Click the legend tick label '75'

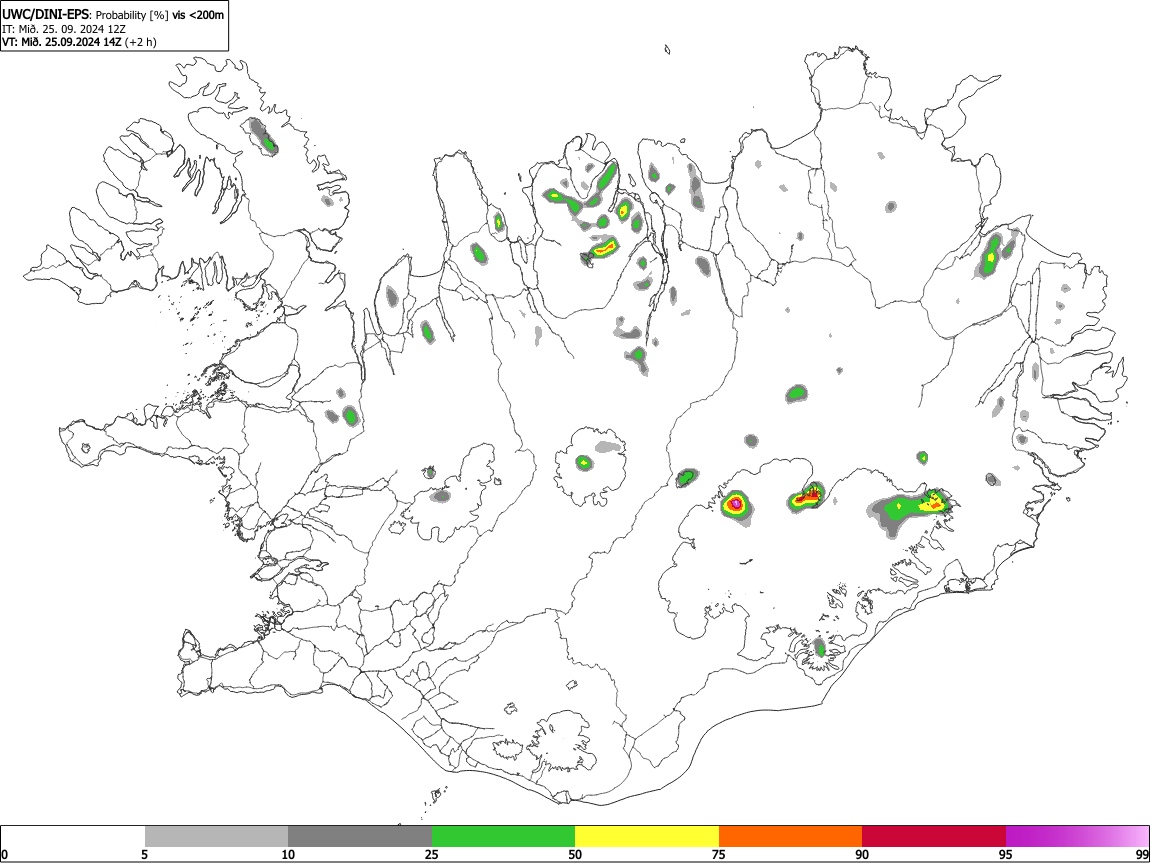tap(719, 854)
